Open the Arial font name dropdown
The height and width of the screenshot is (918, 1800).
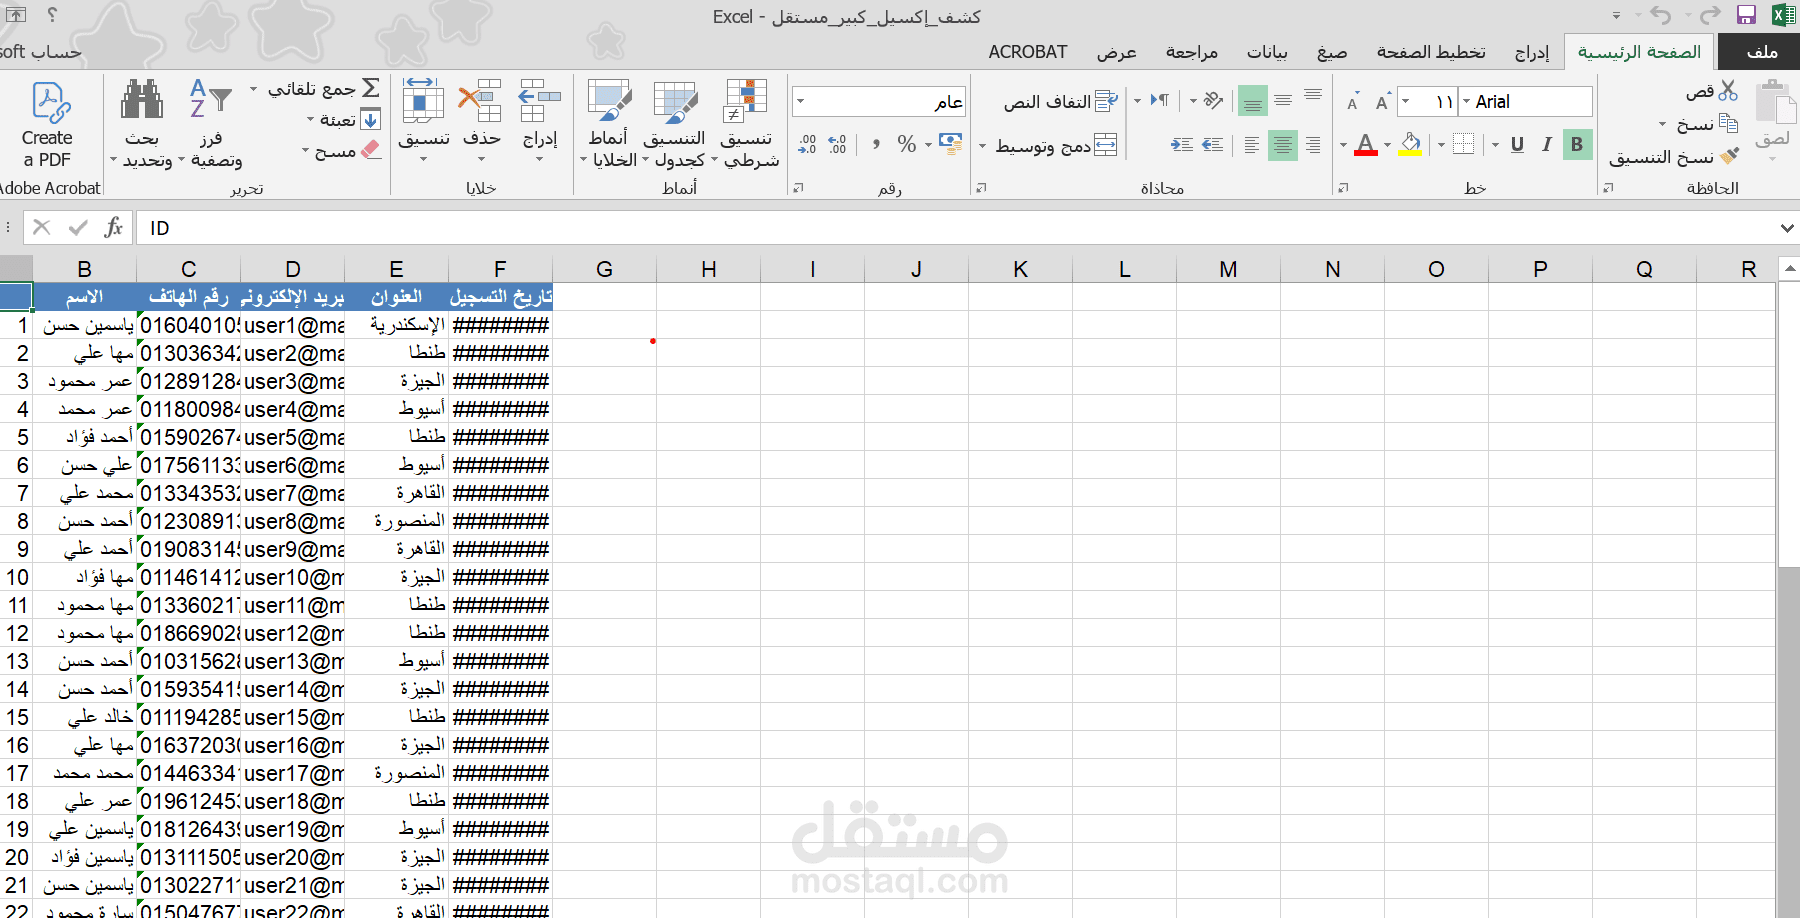click(x=1466, y=101)
